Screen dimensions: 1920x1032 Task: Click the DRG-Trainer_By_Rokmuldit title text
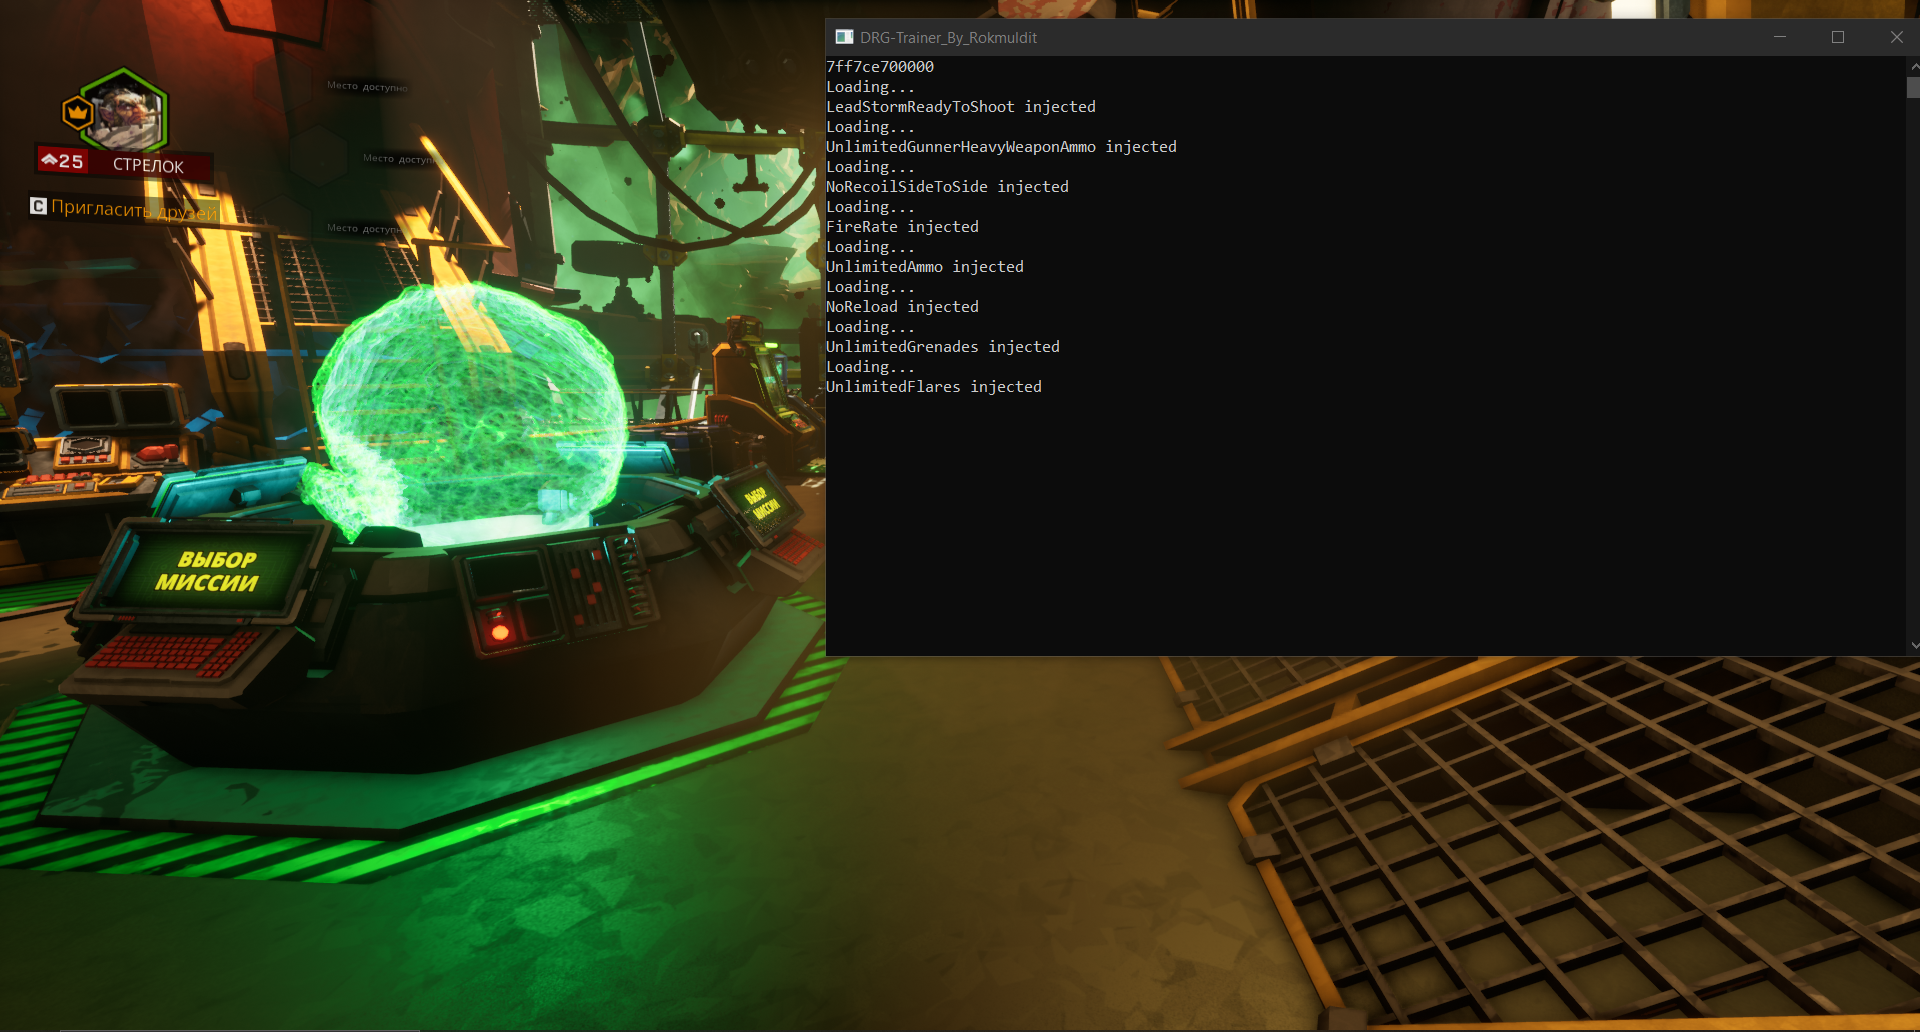point(948,38)
